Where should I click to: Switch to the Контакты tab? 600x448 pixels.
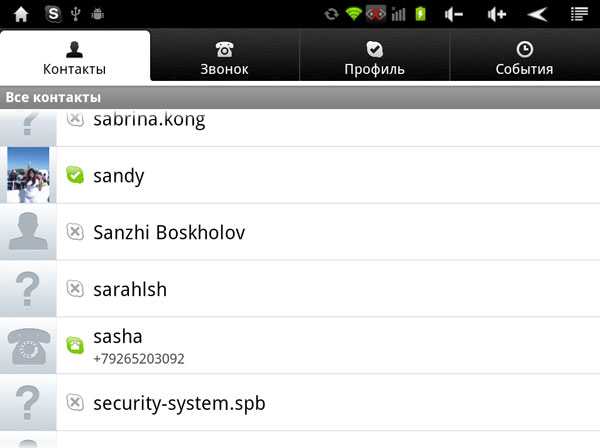point(75,56)
